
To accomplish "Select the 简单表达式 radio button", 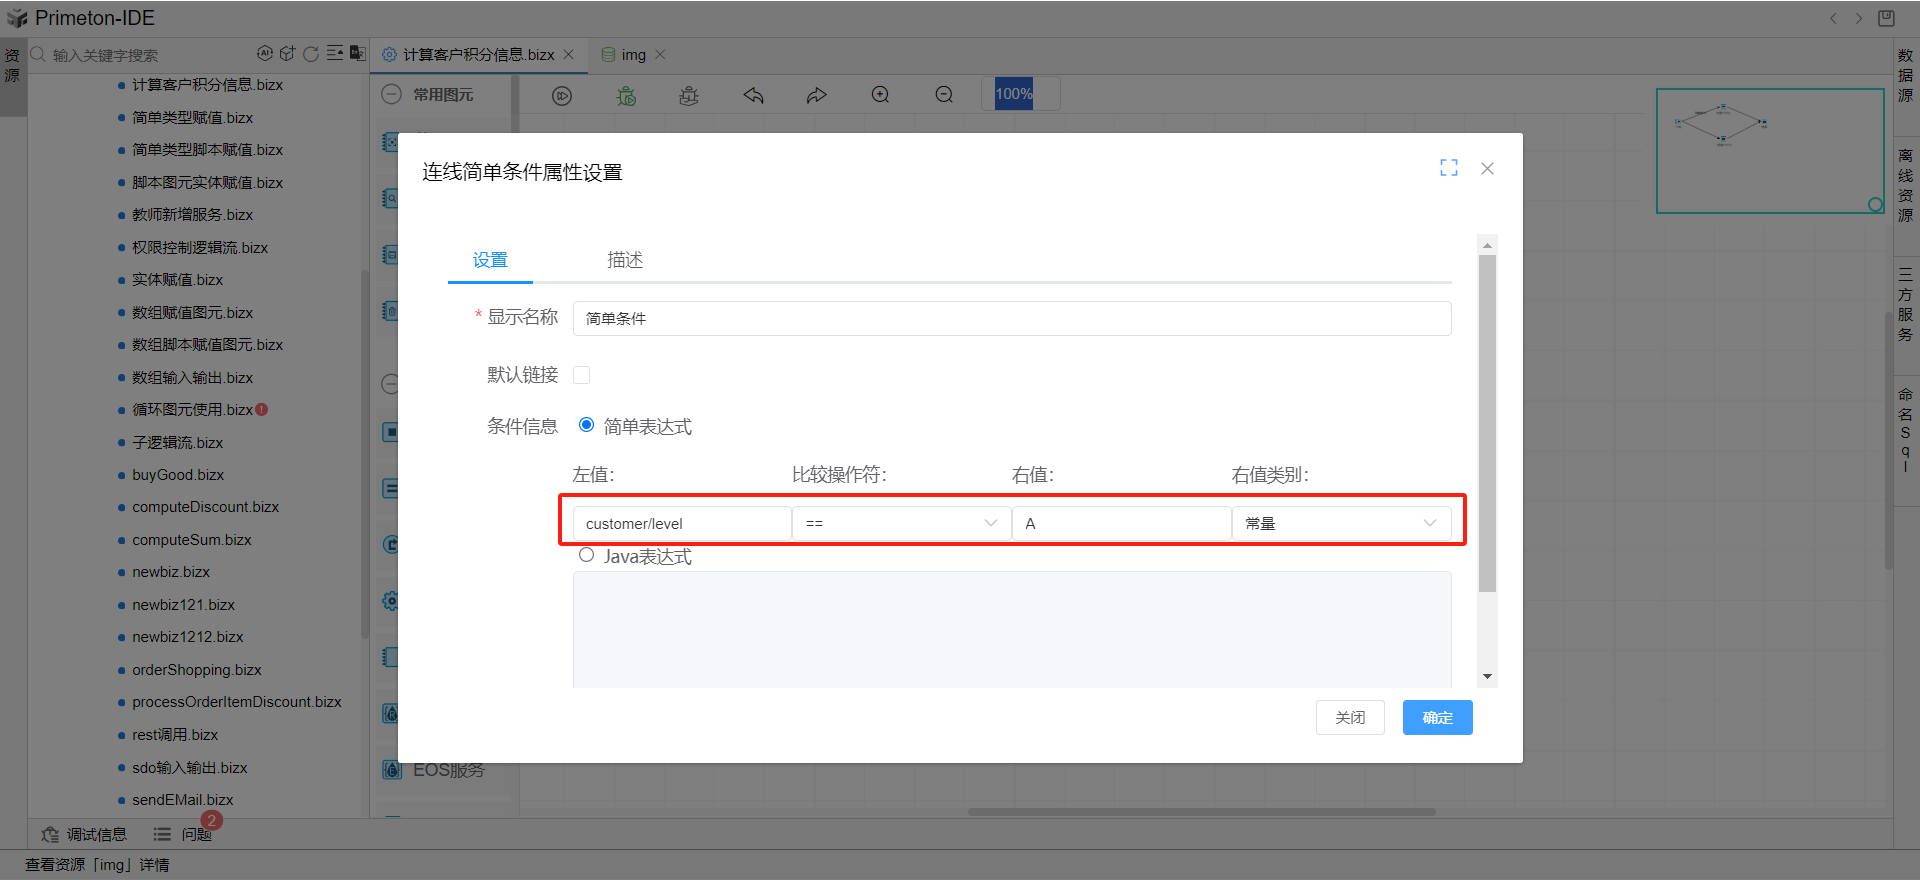I will pyautogui.click(x=587, y=425).
